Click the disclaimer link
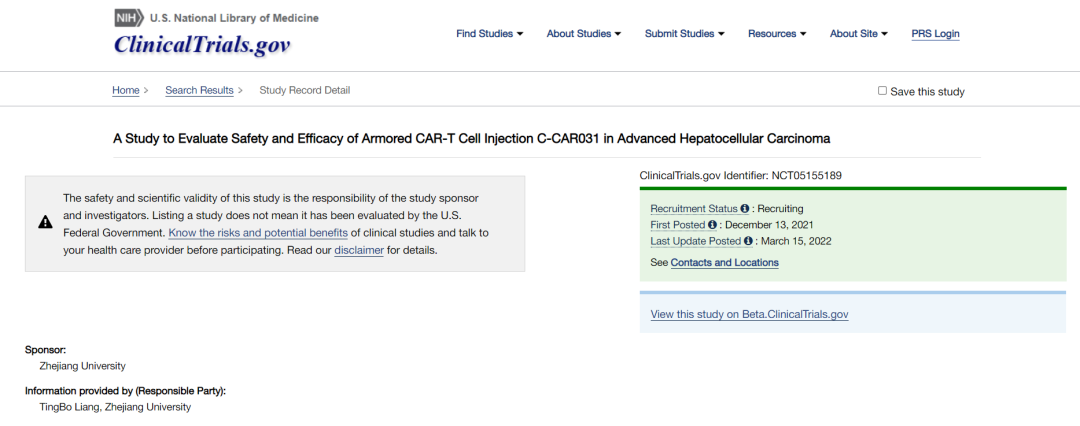Image resolution: width=1080 pixels, height=426 pixels. click(359, 250)
